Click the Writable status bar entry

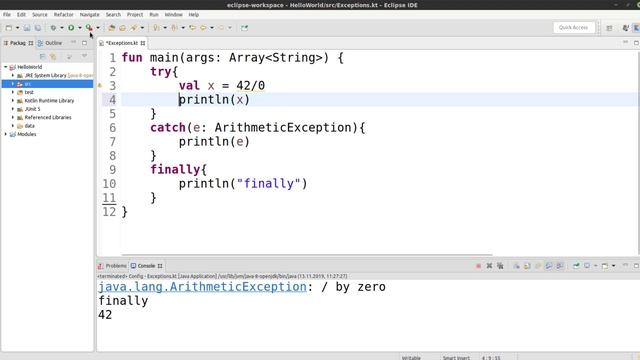click(x=411, y=358)
